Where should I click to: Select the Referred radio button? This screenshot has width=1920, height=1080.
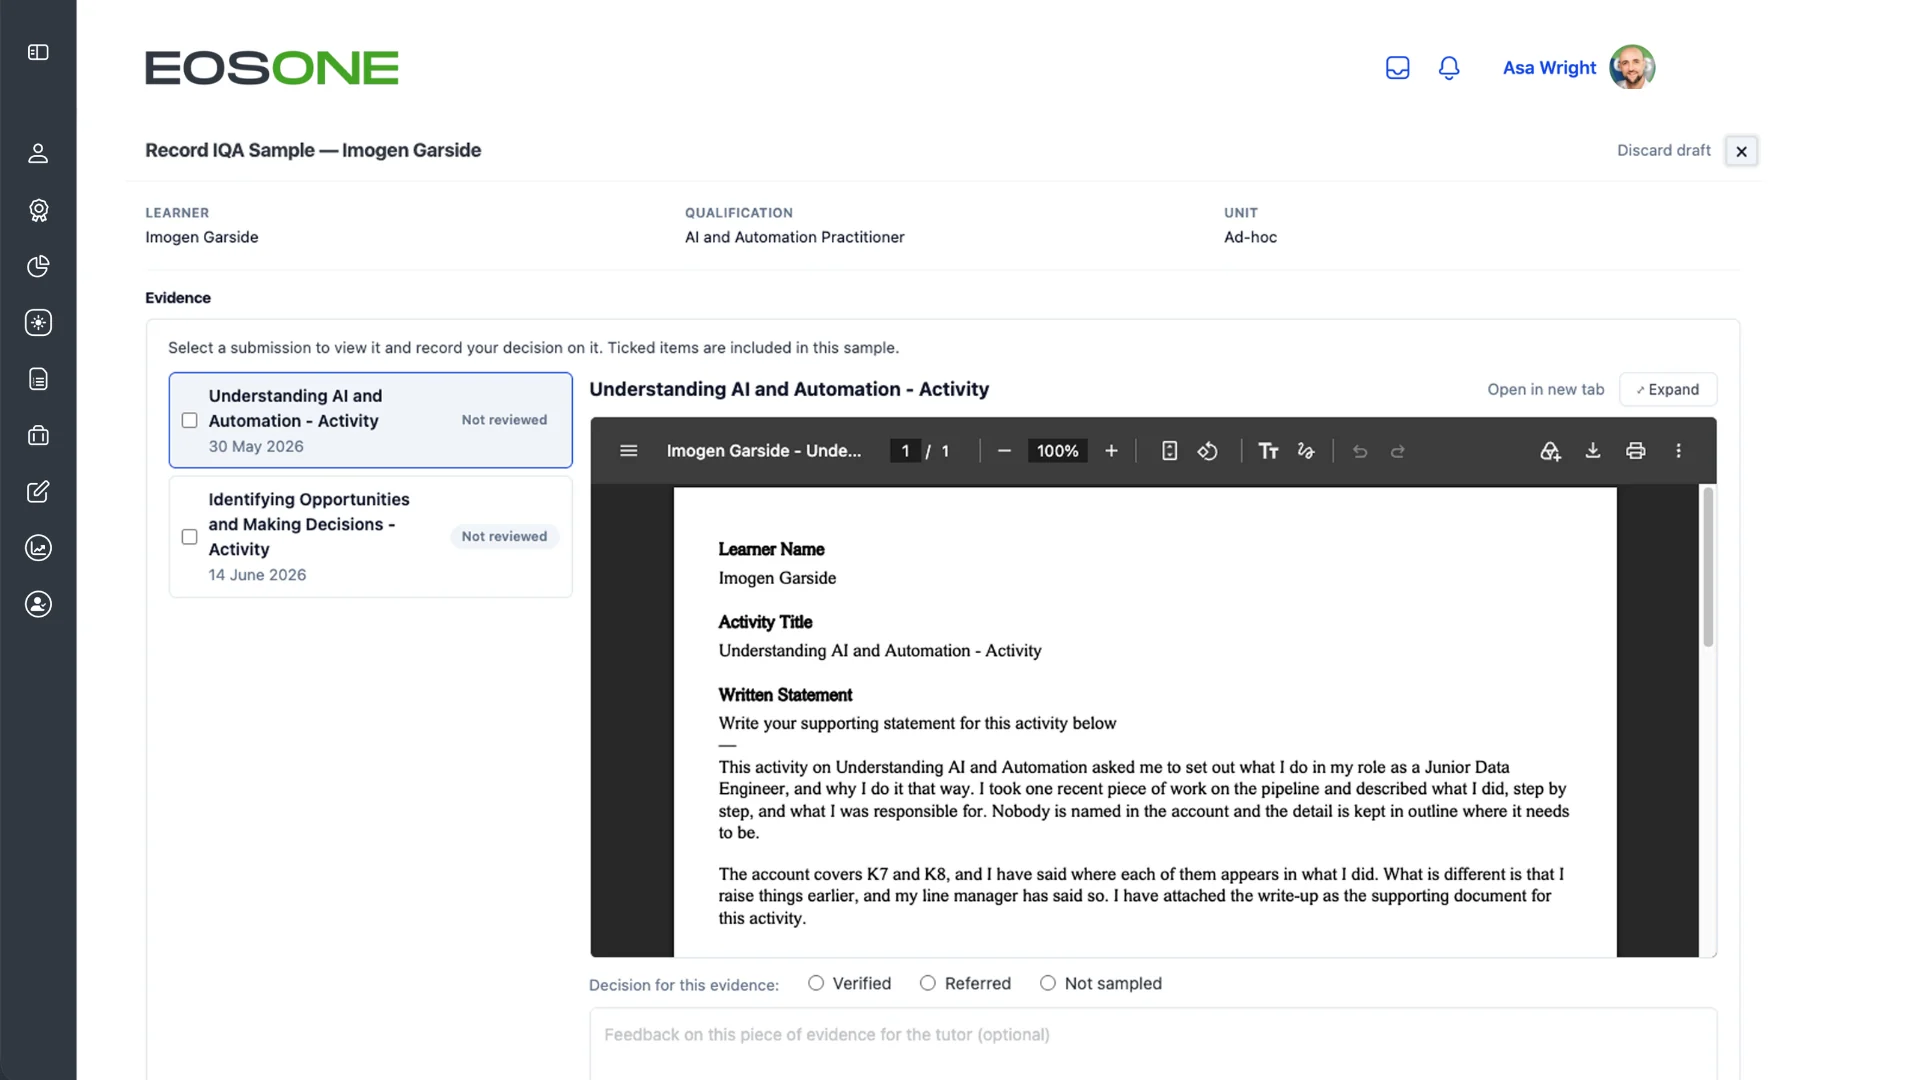(x=928, y=983)
